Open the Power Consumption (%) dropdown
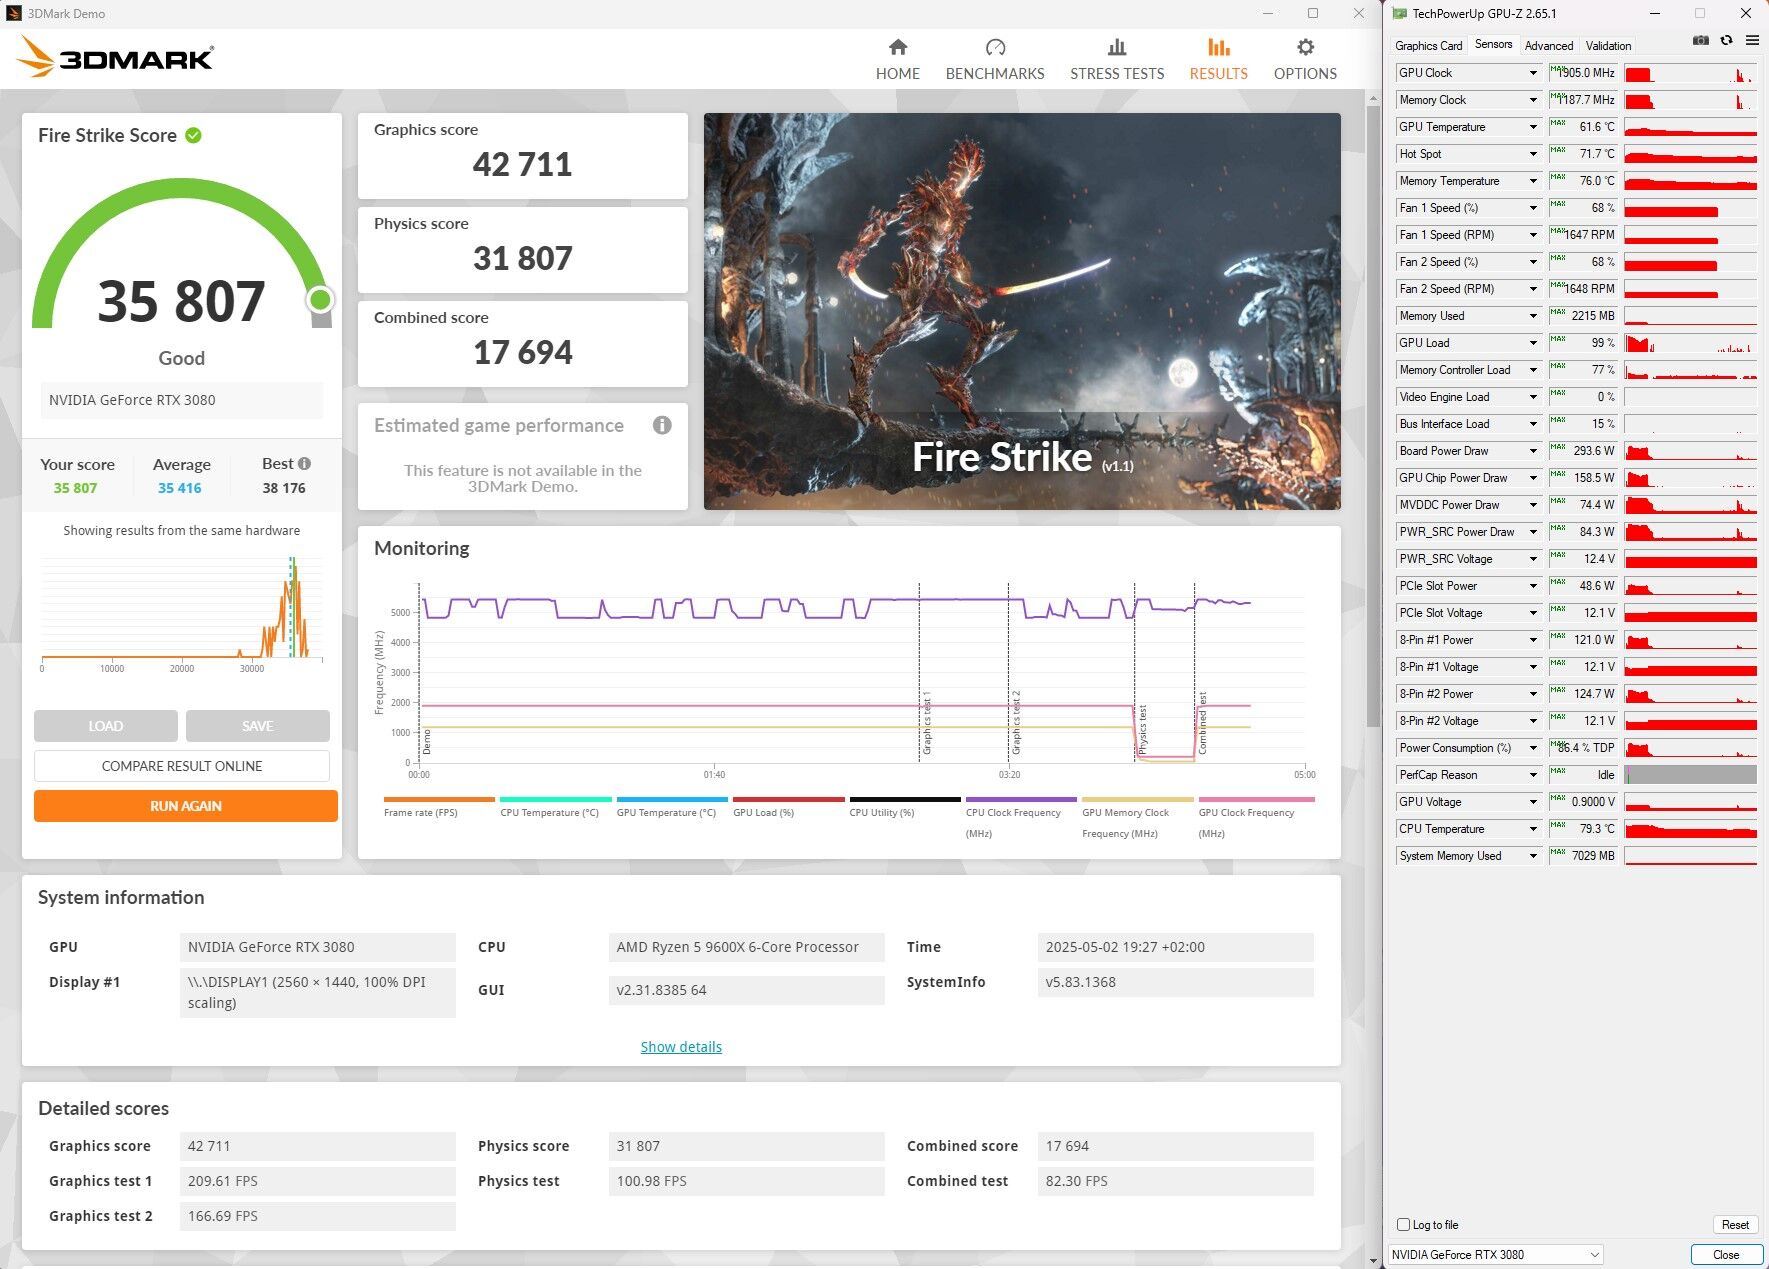This screenshot has height=1269, width=1769. point(1533,748)
